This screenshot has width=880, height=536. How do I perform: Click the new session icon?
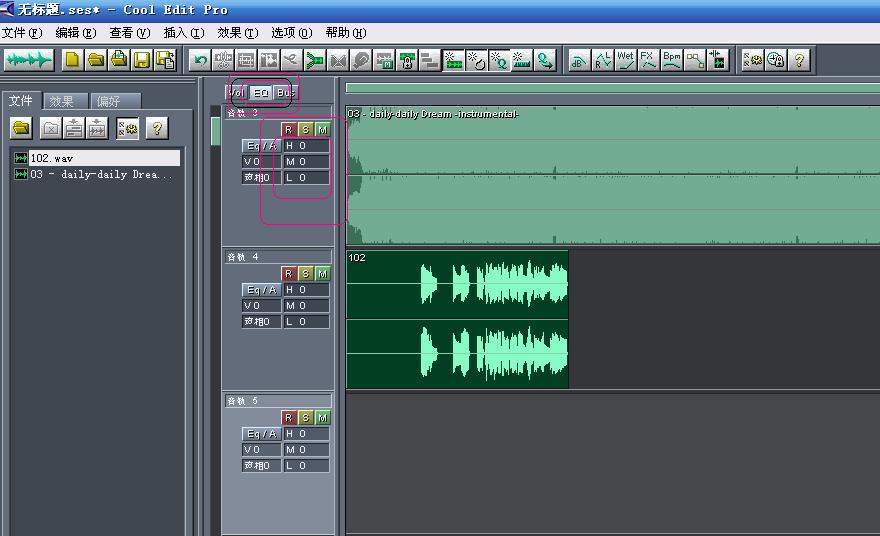[72, 60]
